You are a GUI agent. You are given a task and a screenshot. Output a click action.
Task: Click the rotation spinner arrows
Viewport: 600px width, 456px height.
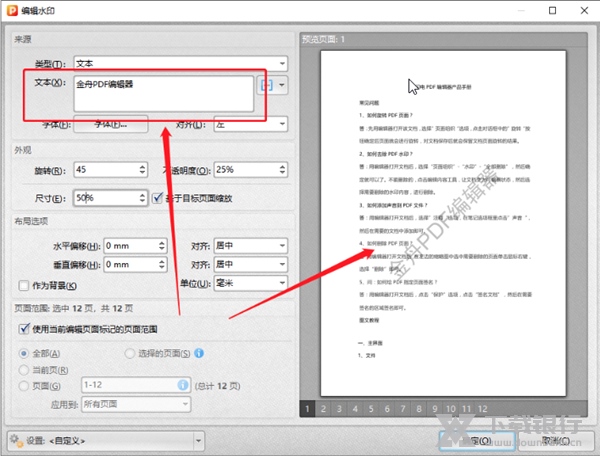[142, 169]
